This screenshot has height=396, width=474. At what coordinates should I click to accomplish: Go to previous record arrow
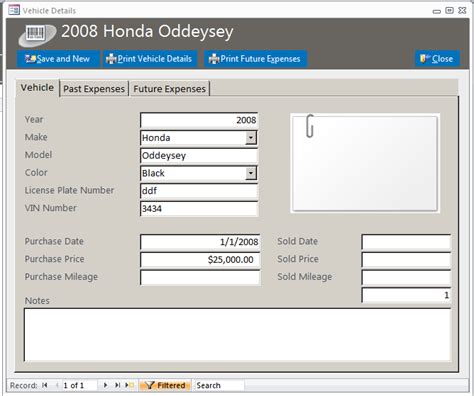57,385
